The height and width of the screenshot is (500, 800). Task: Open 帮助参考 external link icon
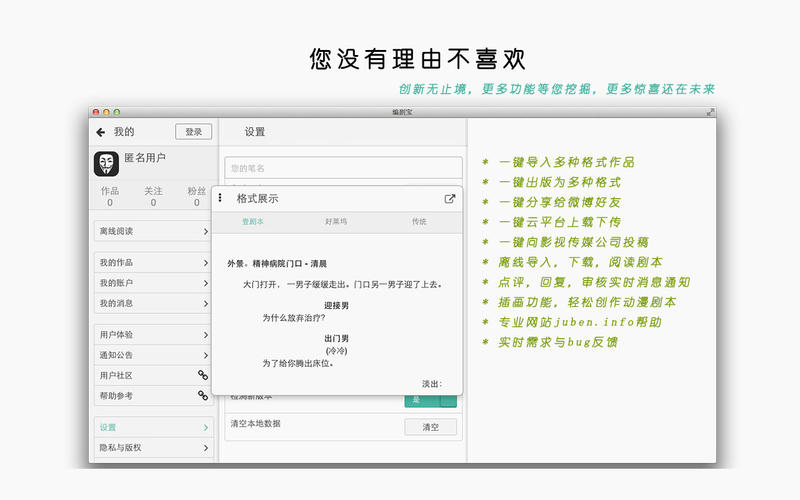[203, 395]
